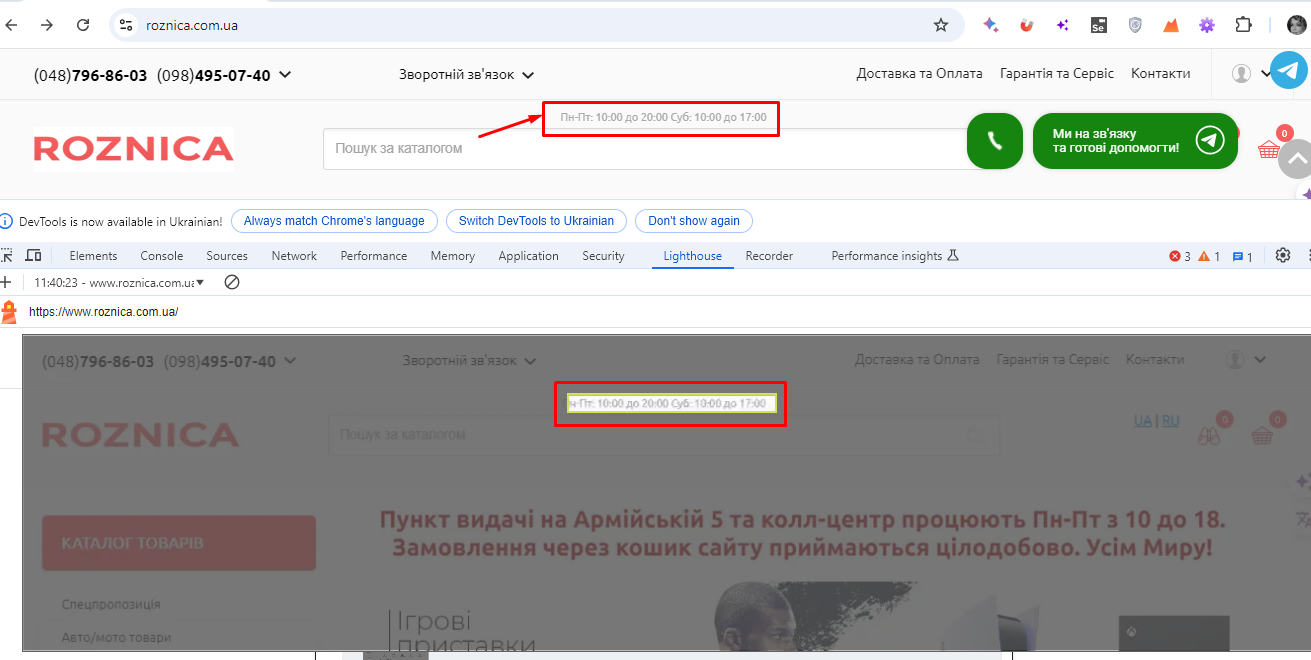This screenshot has width=1311, height=660.
Task: Open the Доставка та Оплата link
Action: coord(919,74)
